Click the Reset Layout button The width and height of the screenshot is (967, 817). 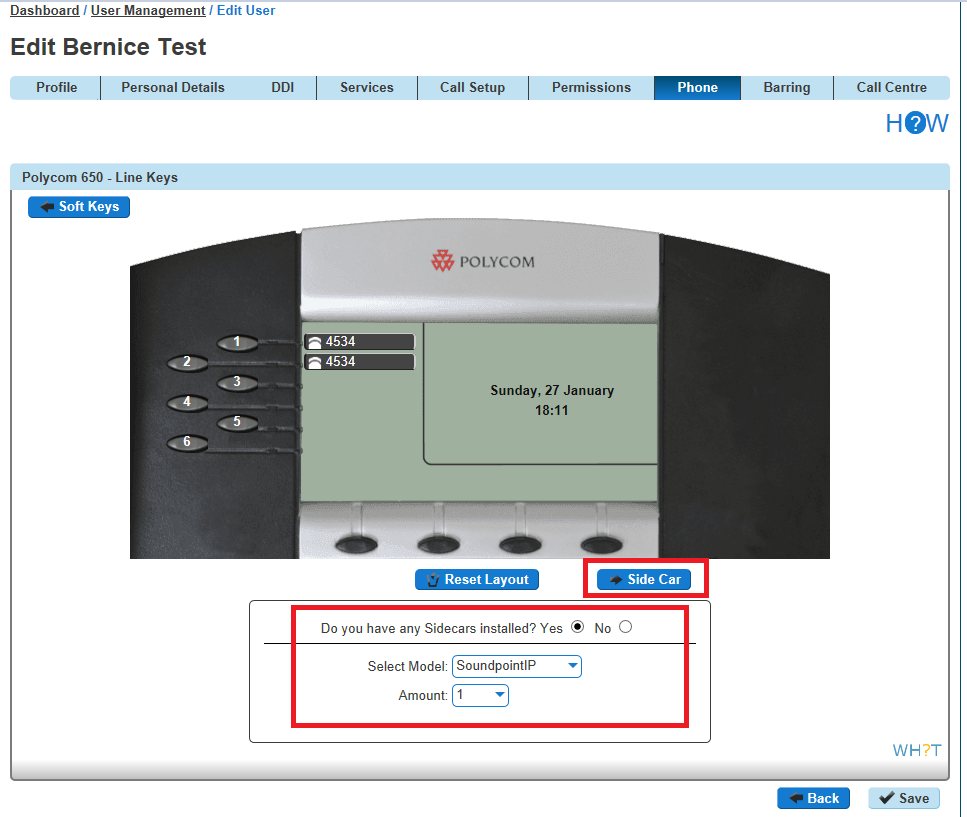point(477,580)
